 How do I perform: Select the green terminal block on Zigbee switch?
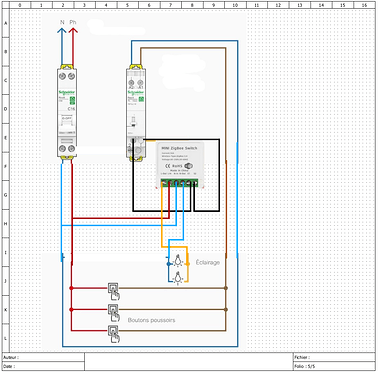click(180, 183)
